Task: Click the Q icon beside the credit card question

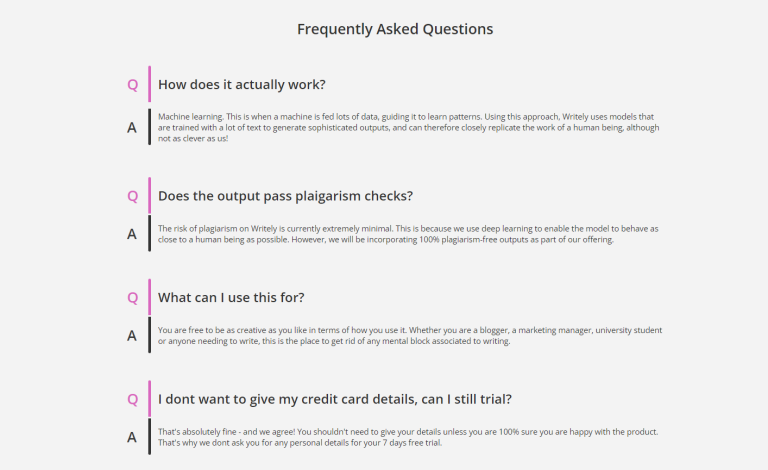Action: tap(132, 399)
